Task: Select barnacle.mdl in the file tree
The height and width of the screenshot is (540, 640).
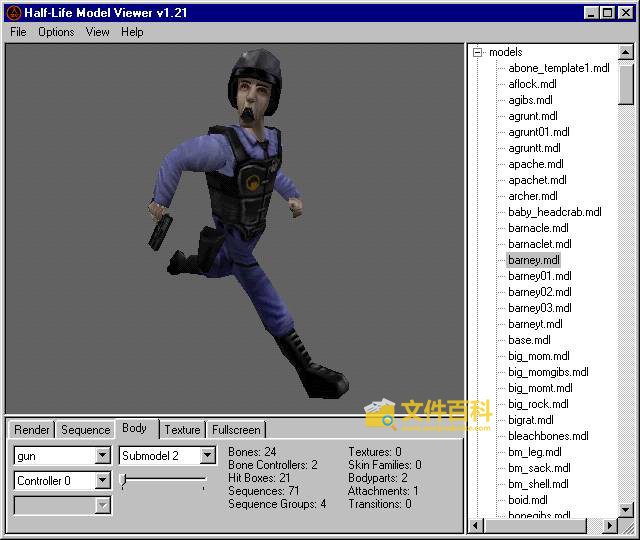Action: (538, 228)
